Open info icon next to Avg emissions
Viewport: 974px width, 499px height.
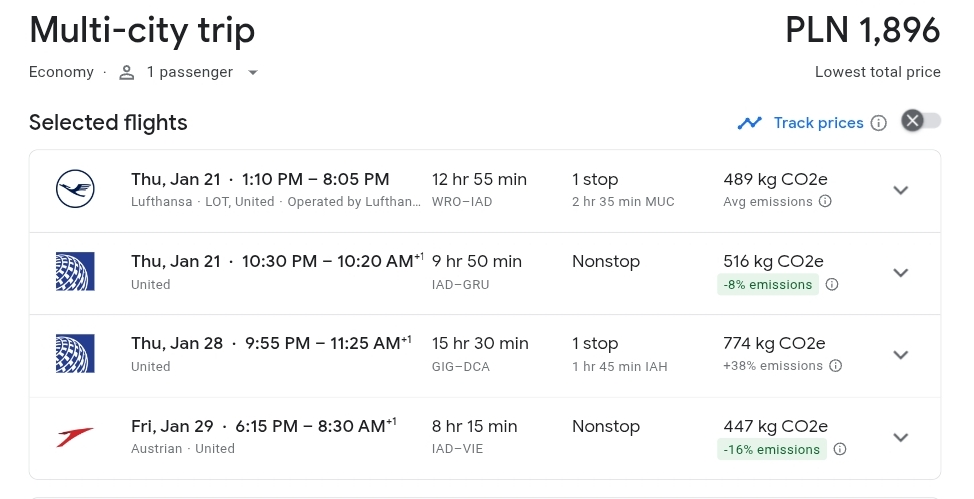click(825, 201)
